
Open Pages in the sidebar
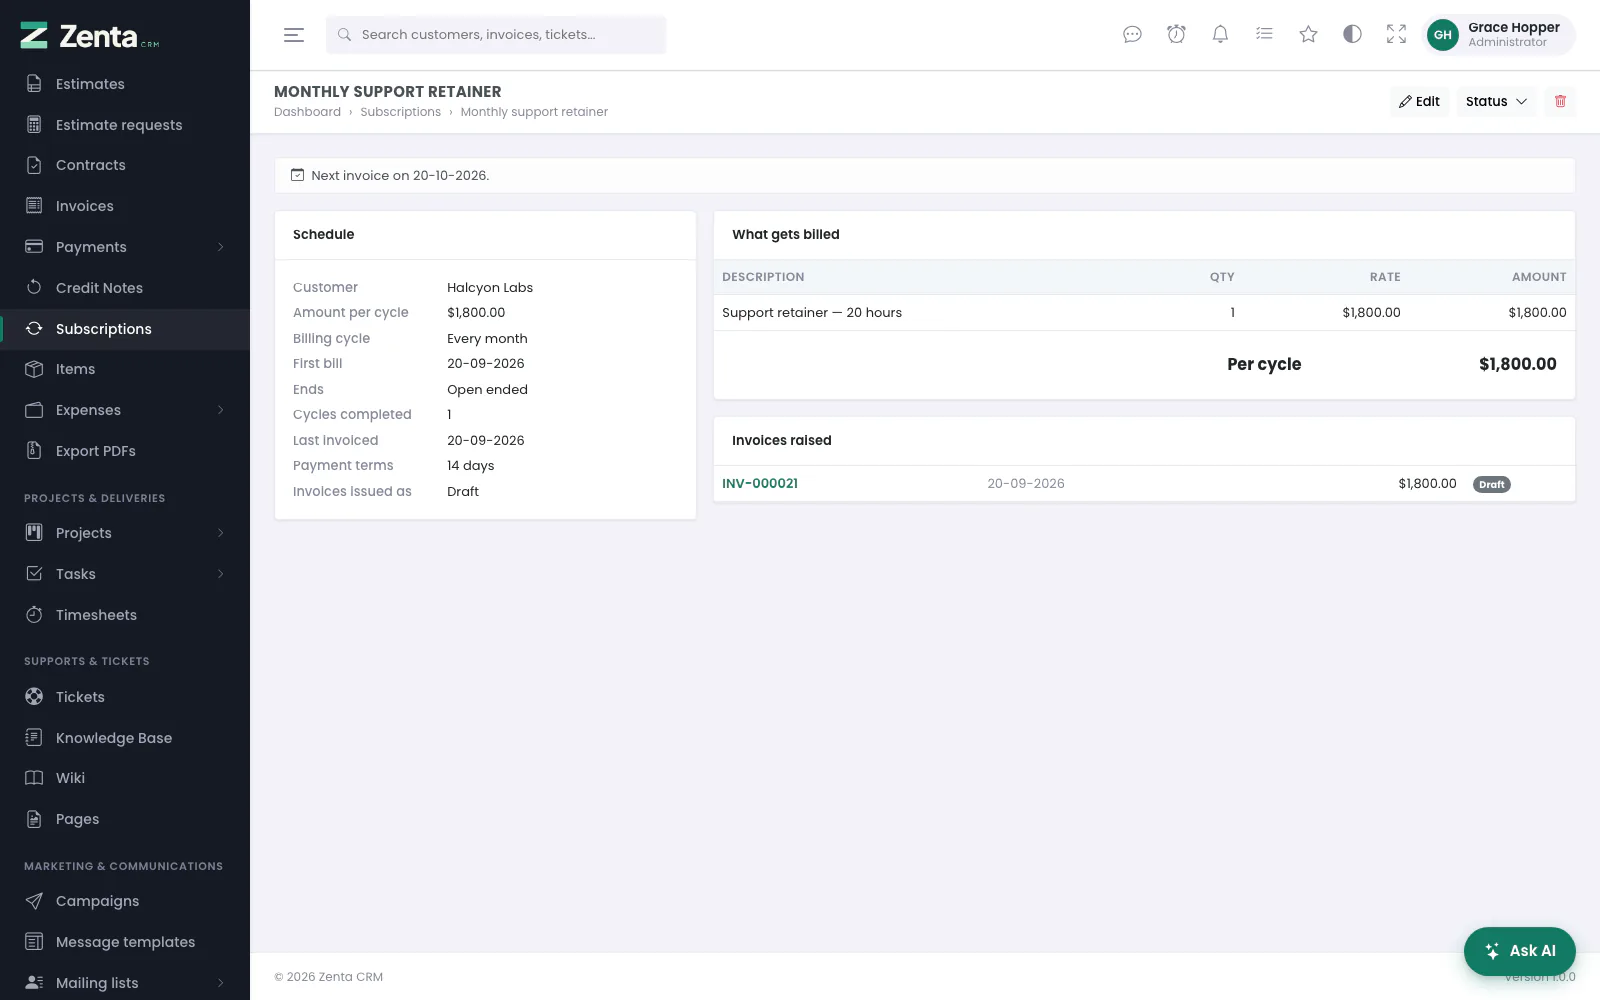click(125, 819)
